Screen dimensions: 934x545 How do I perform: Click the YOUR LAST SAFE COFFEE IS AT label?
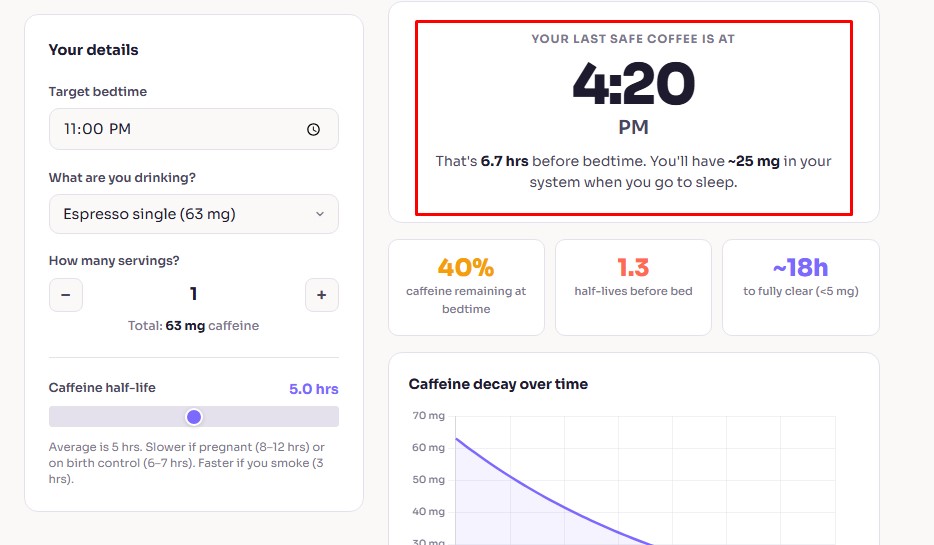pyautogui.click(x=633, y=39)
